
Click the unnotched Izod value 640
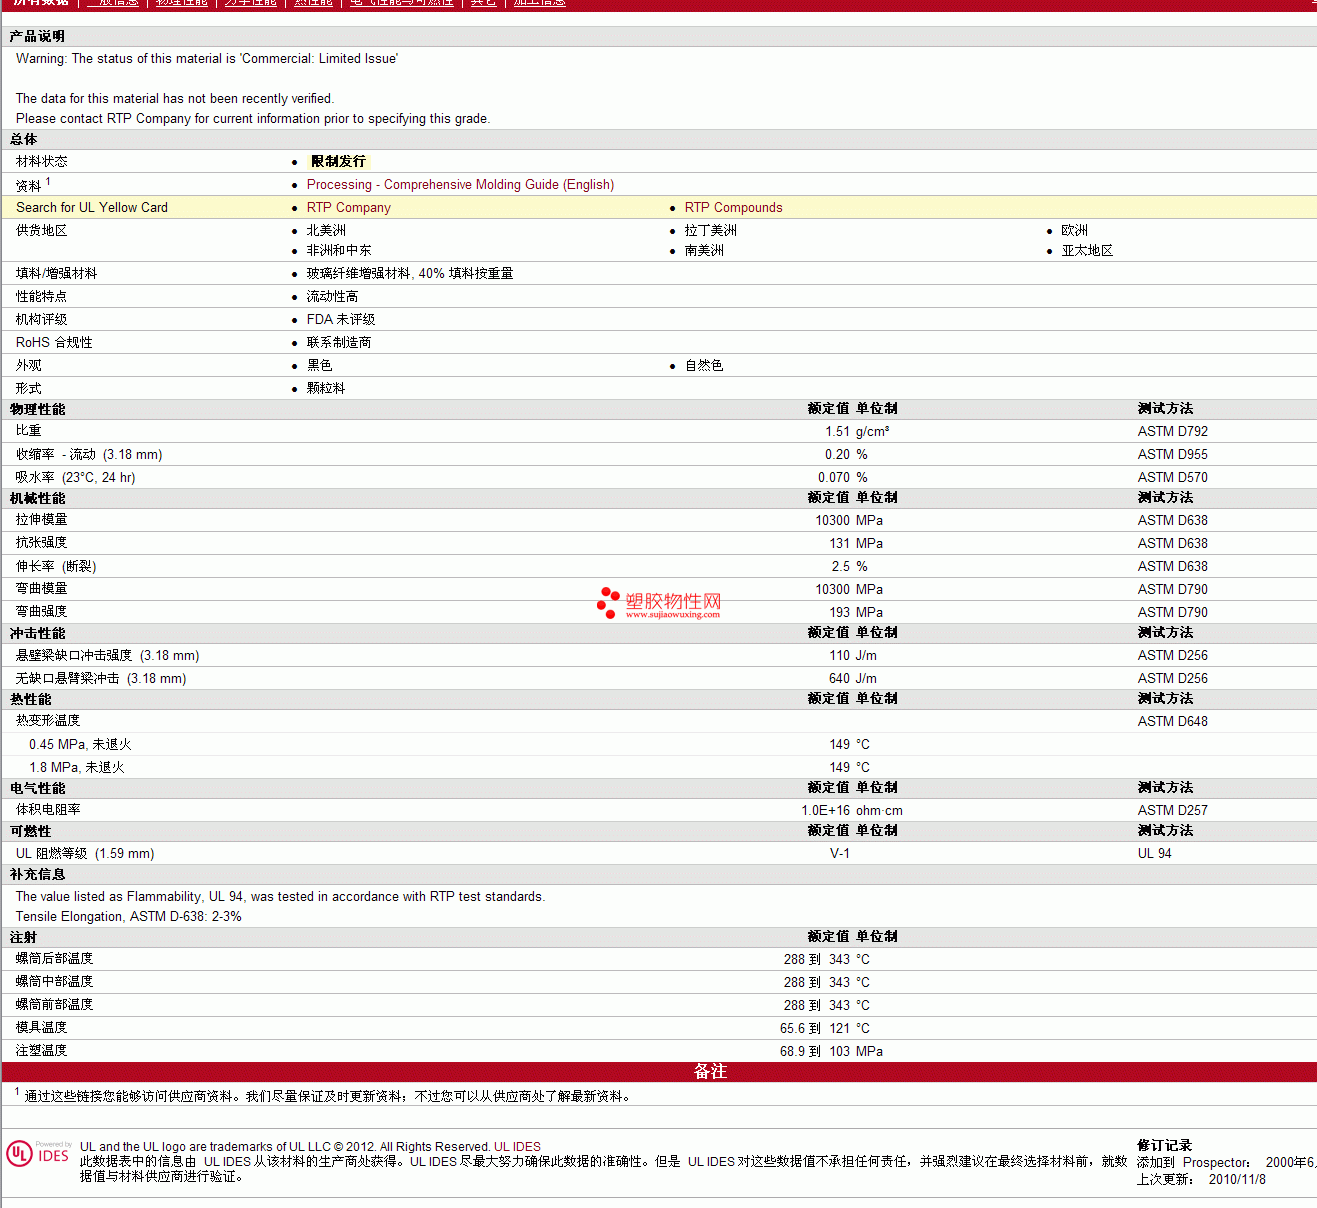[839, 678]
